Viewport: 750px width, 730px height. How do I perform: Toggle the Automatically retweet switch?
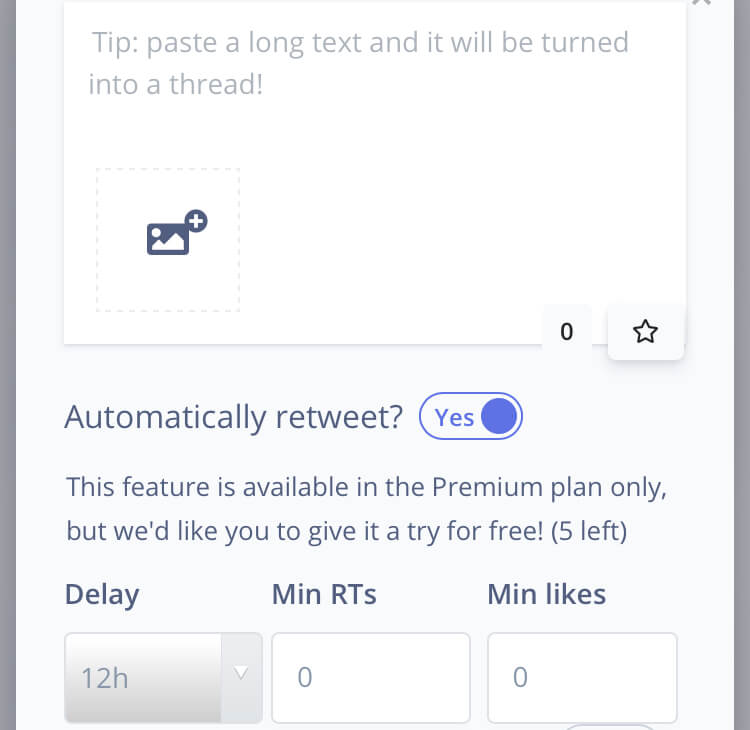tap(471, 417)
